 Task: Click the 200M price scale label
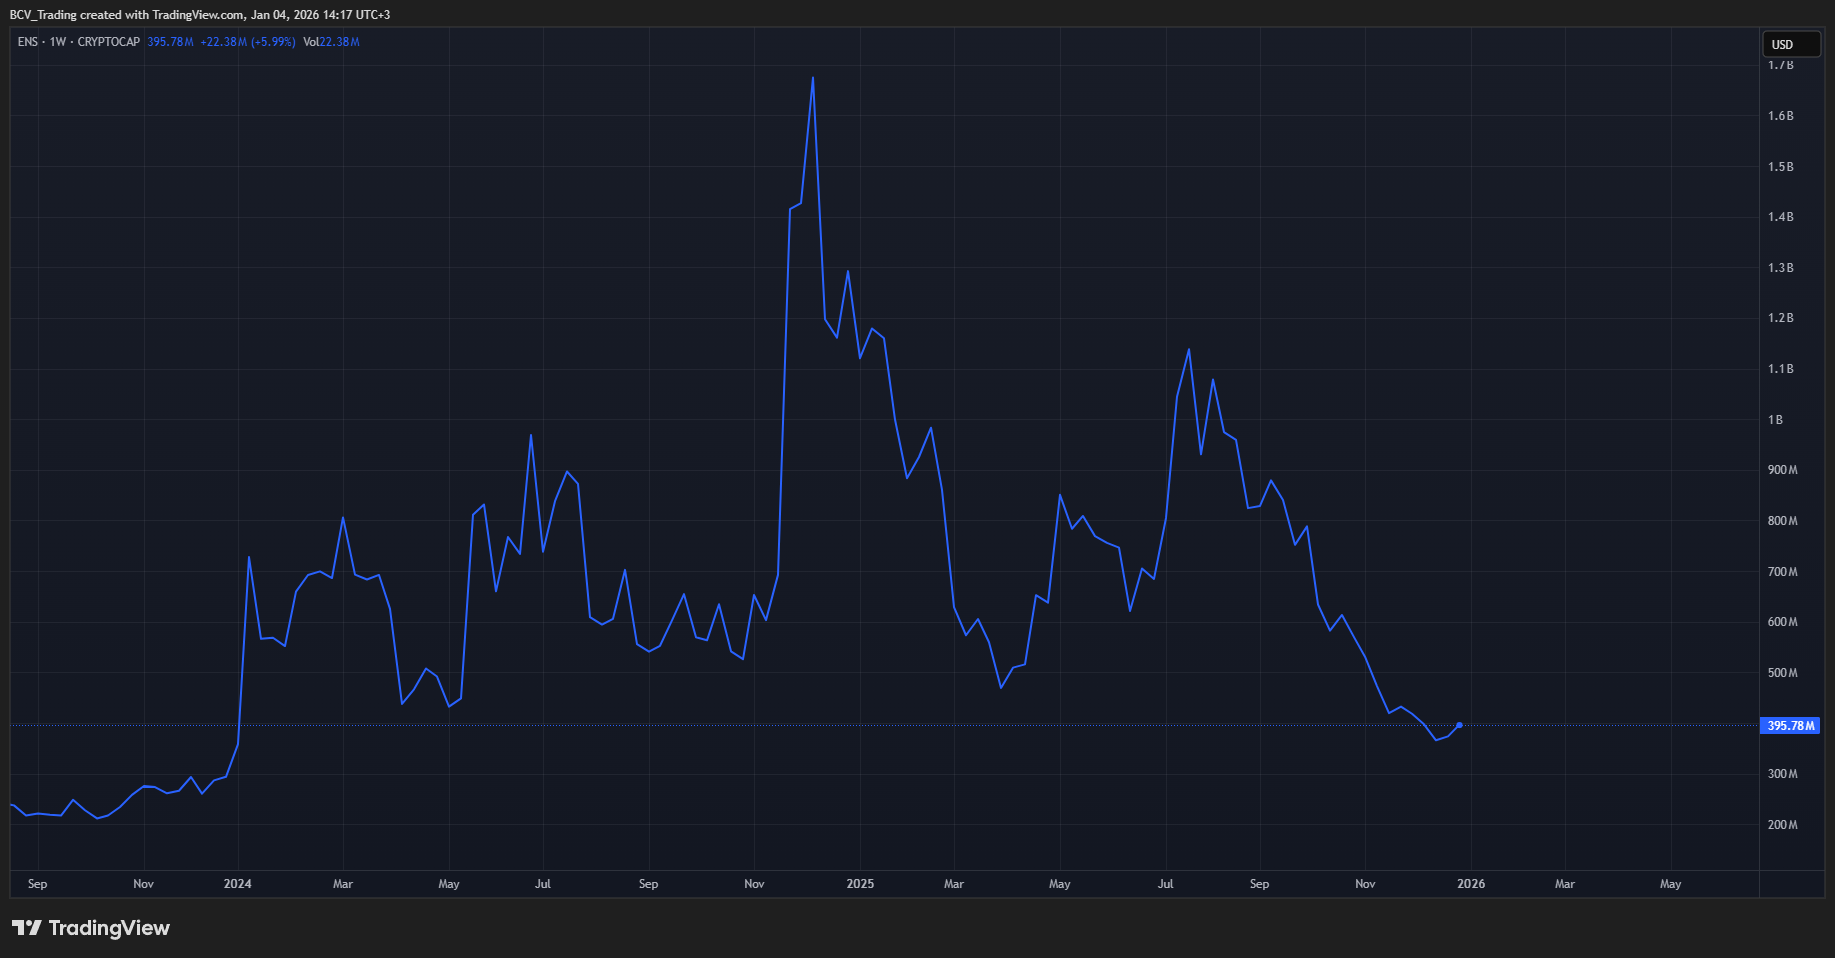click(1782, 825)
